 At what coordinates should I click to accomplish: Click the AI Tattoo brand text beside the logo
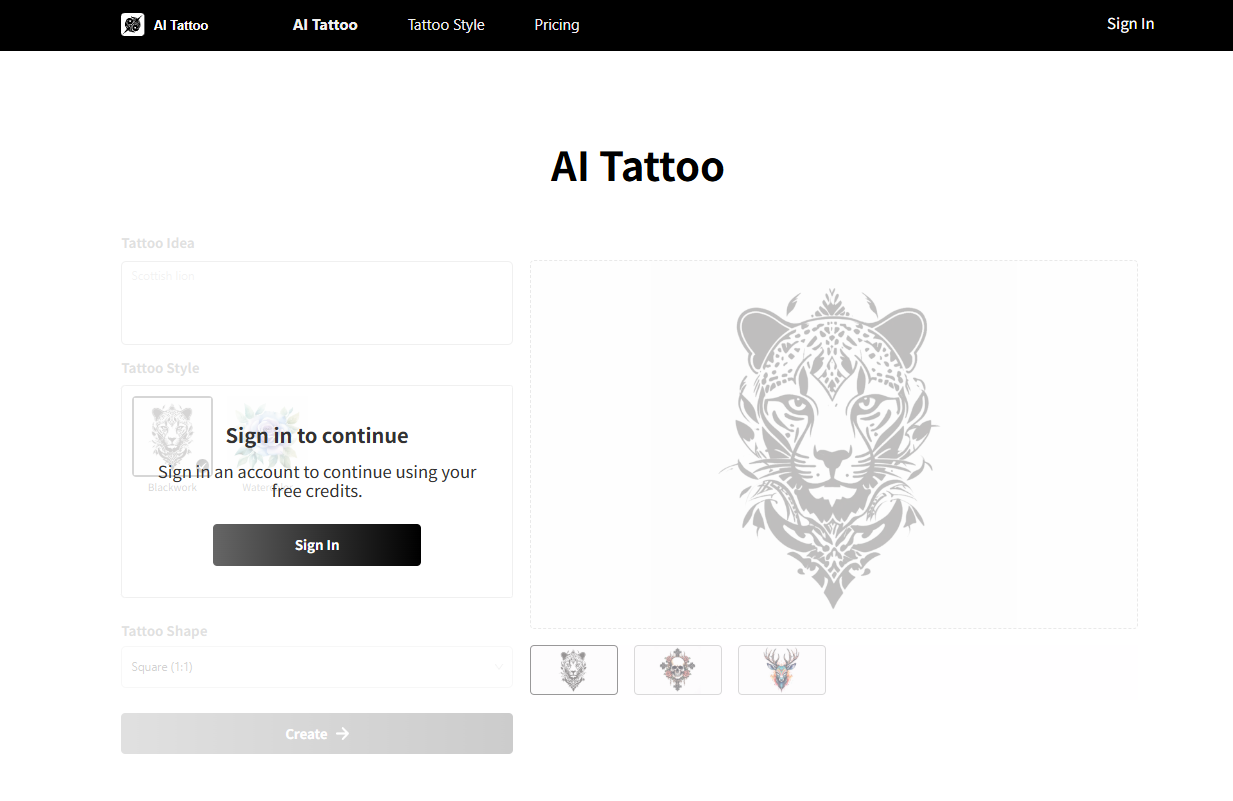point(181,25)
